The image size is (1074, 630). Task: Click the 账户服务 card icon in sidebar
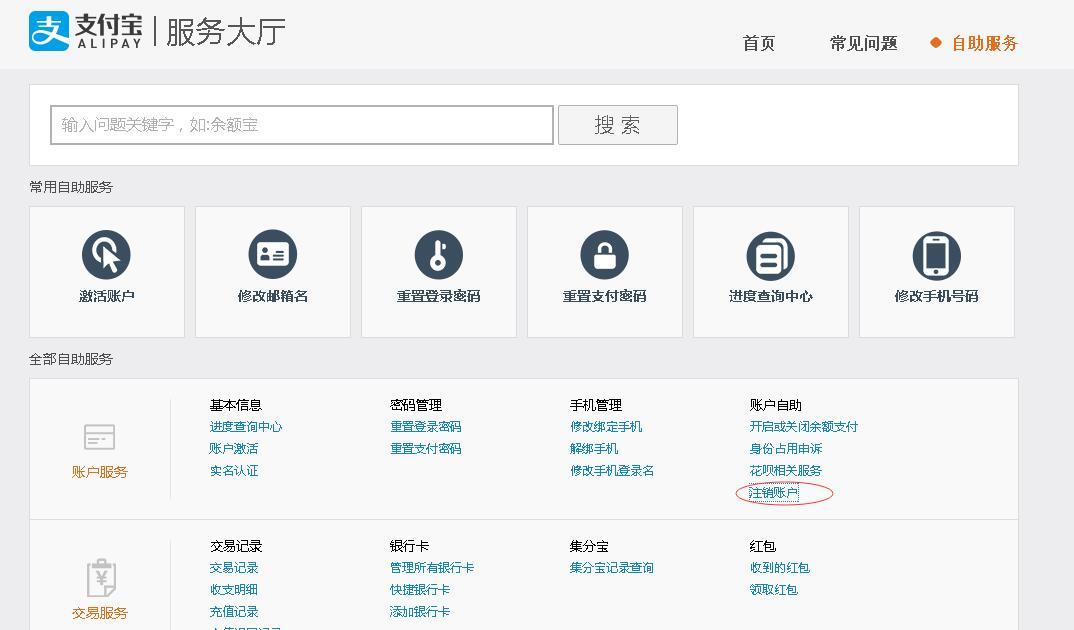pyautogui.click(x=99, y=436)
